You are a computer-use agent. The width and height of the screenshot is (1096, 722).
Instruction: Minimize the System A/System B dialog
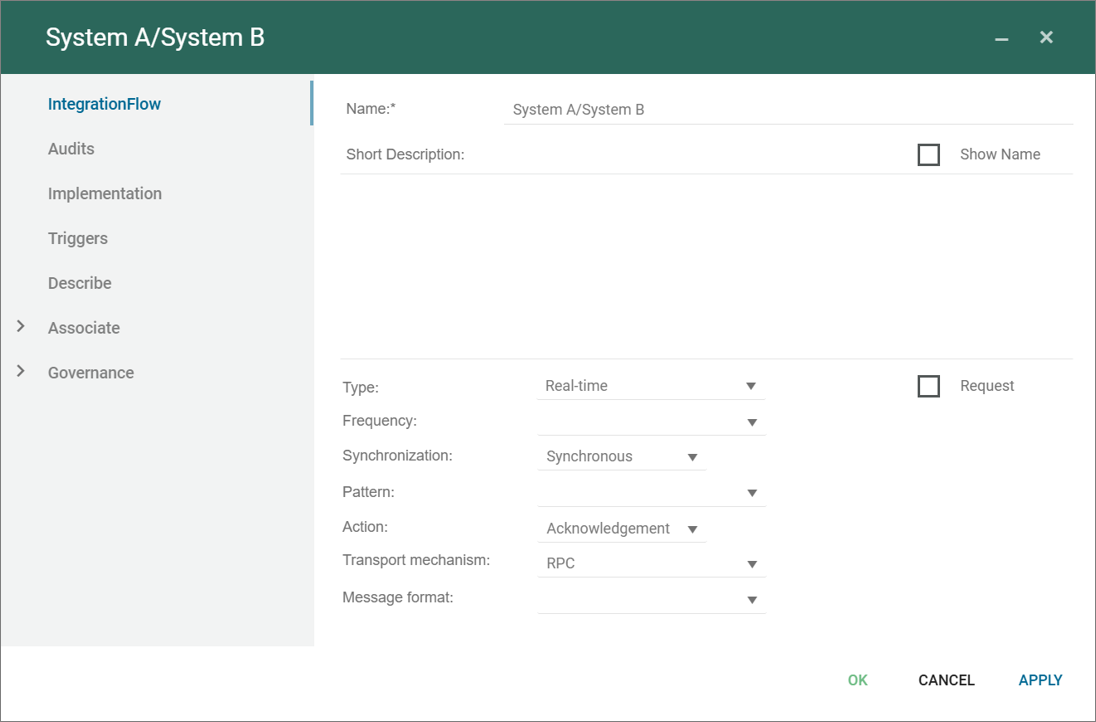coord(1001,38)
